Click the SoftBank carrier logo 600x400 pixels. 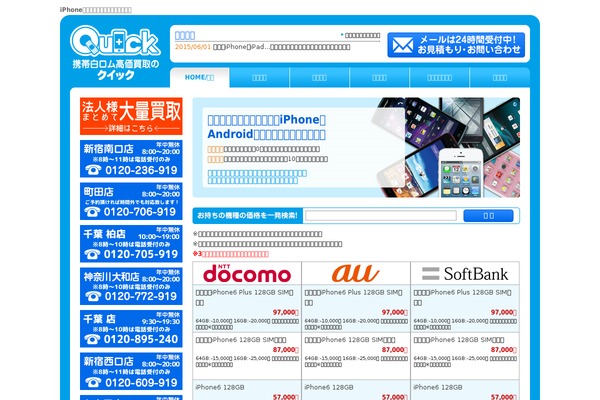click(x=465, y=273)
